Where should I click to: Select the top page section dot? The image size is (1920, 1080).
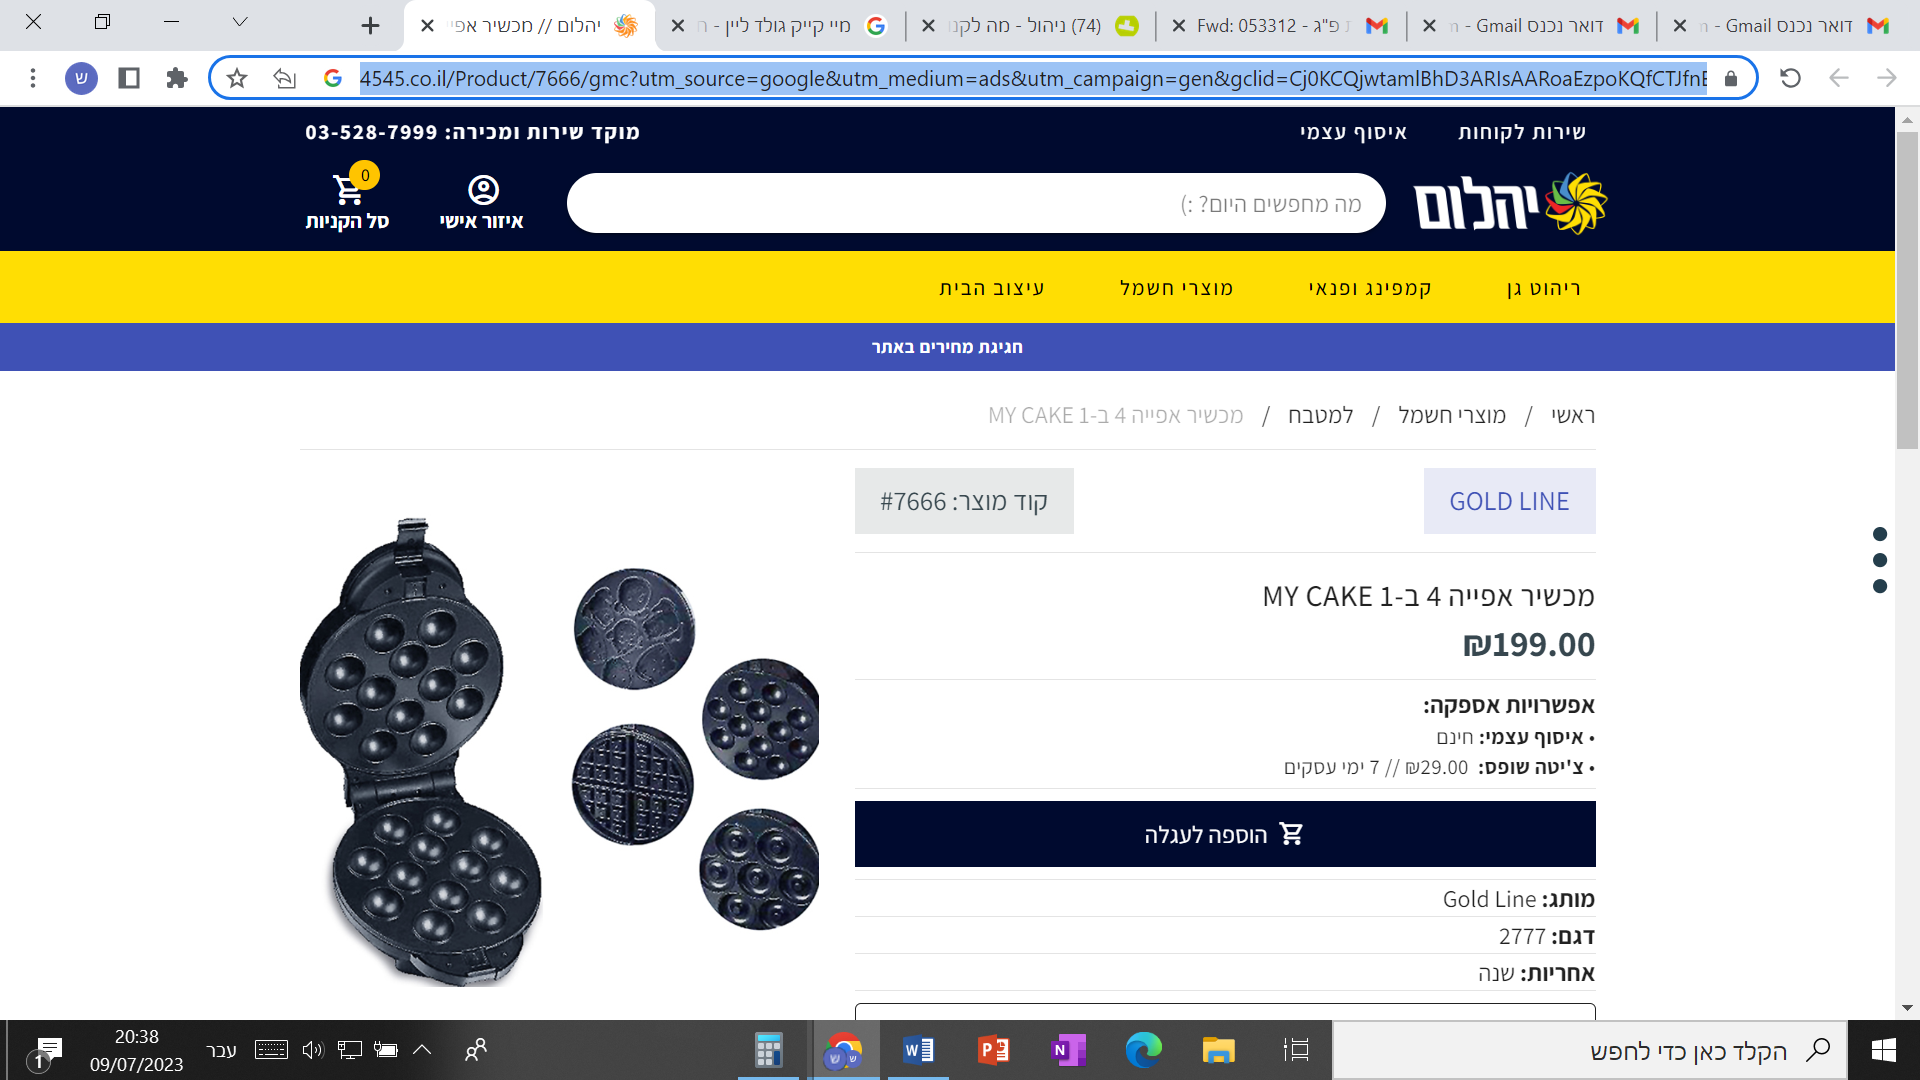[x=1880, y=534]
